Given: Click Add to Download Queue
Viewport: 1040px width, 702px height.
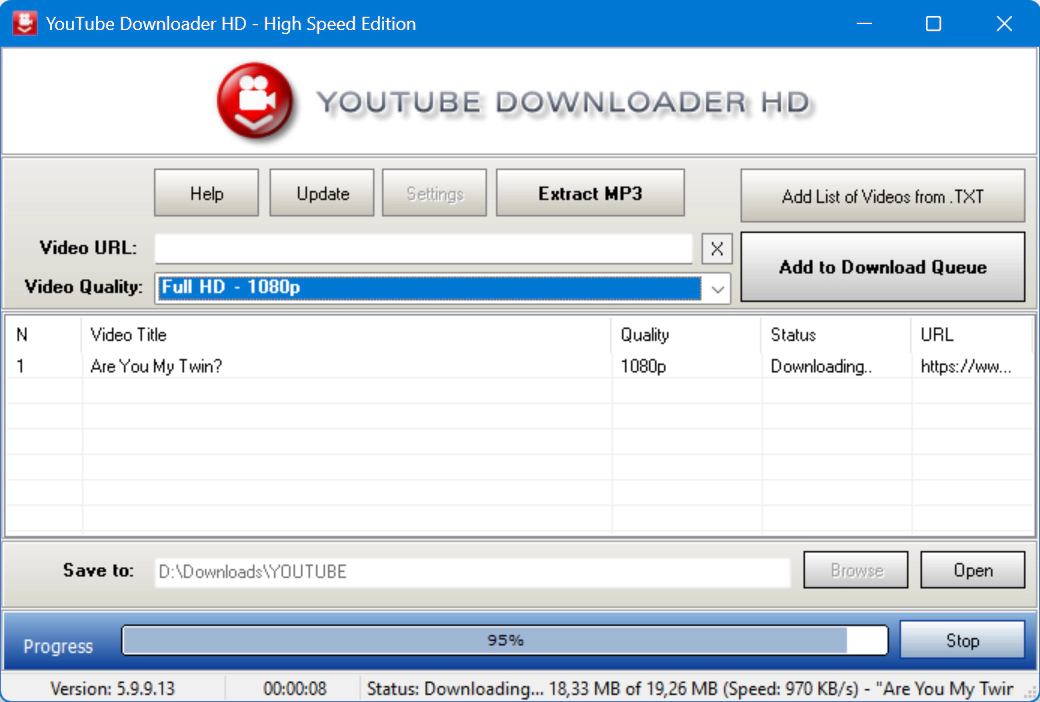Looking at the screenshot, I should (882, 267).
